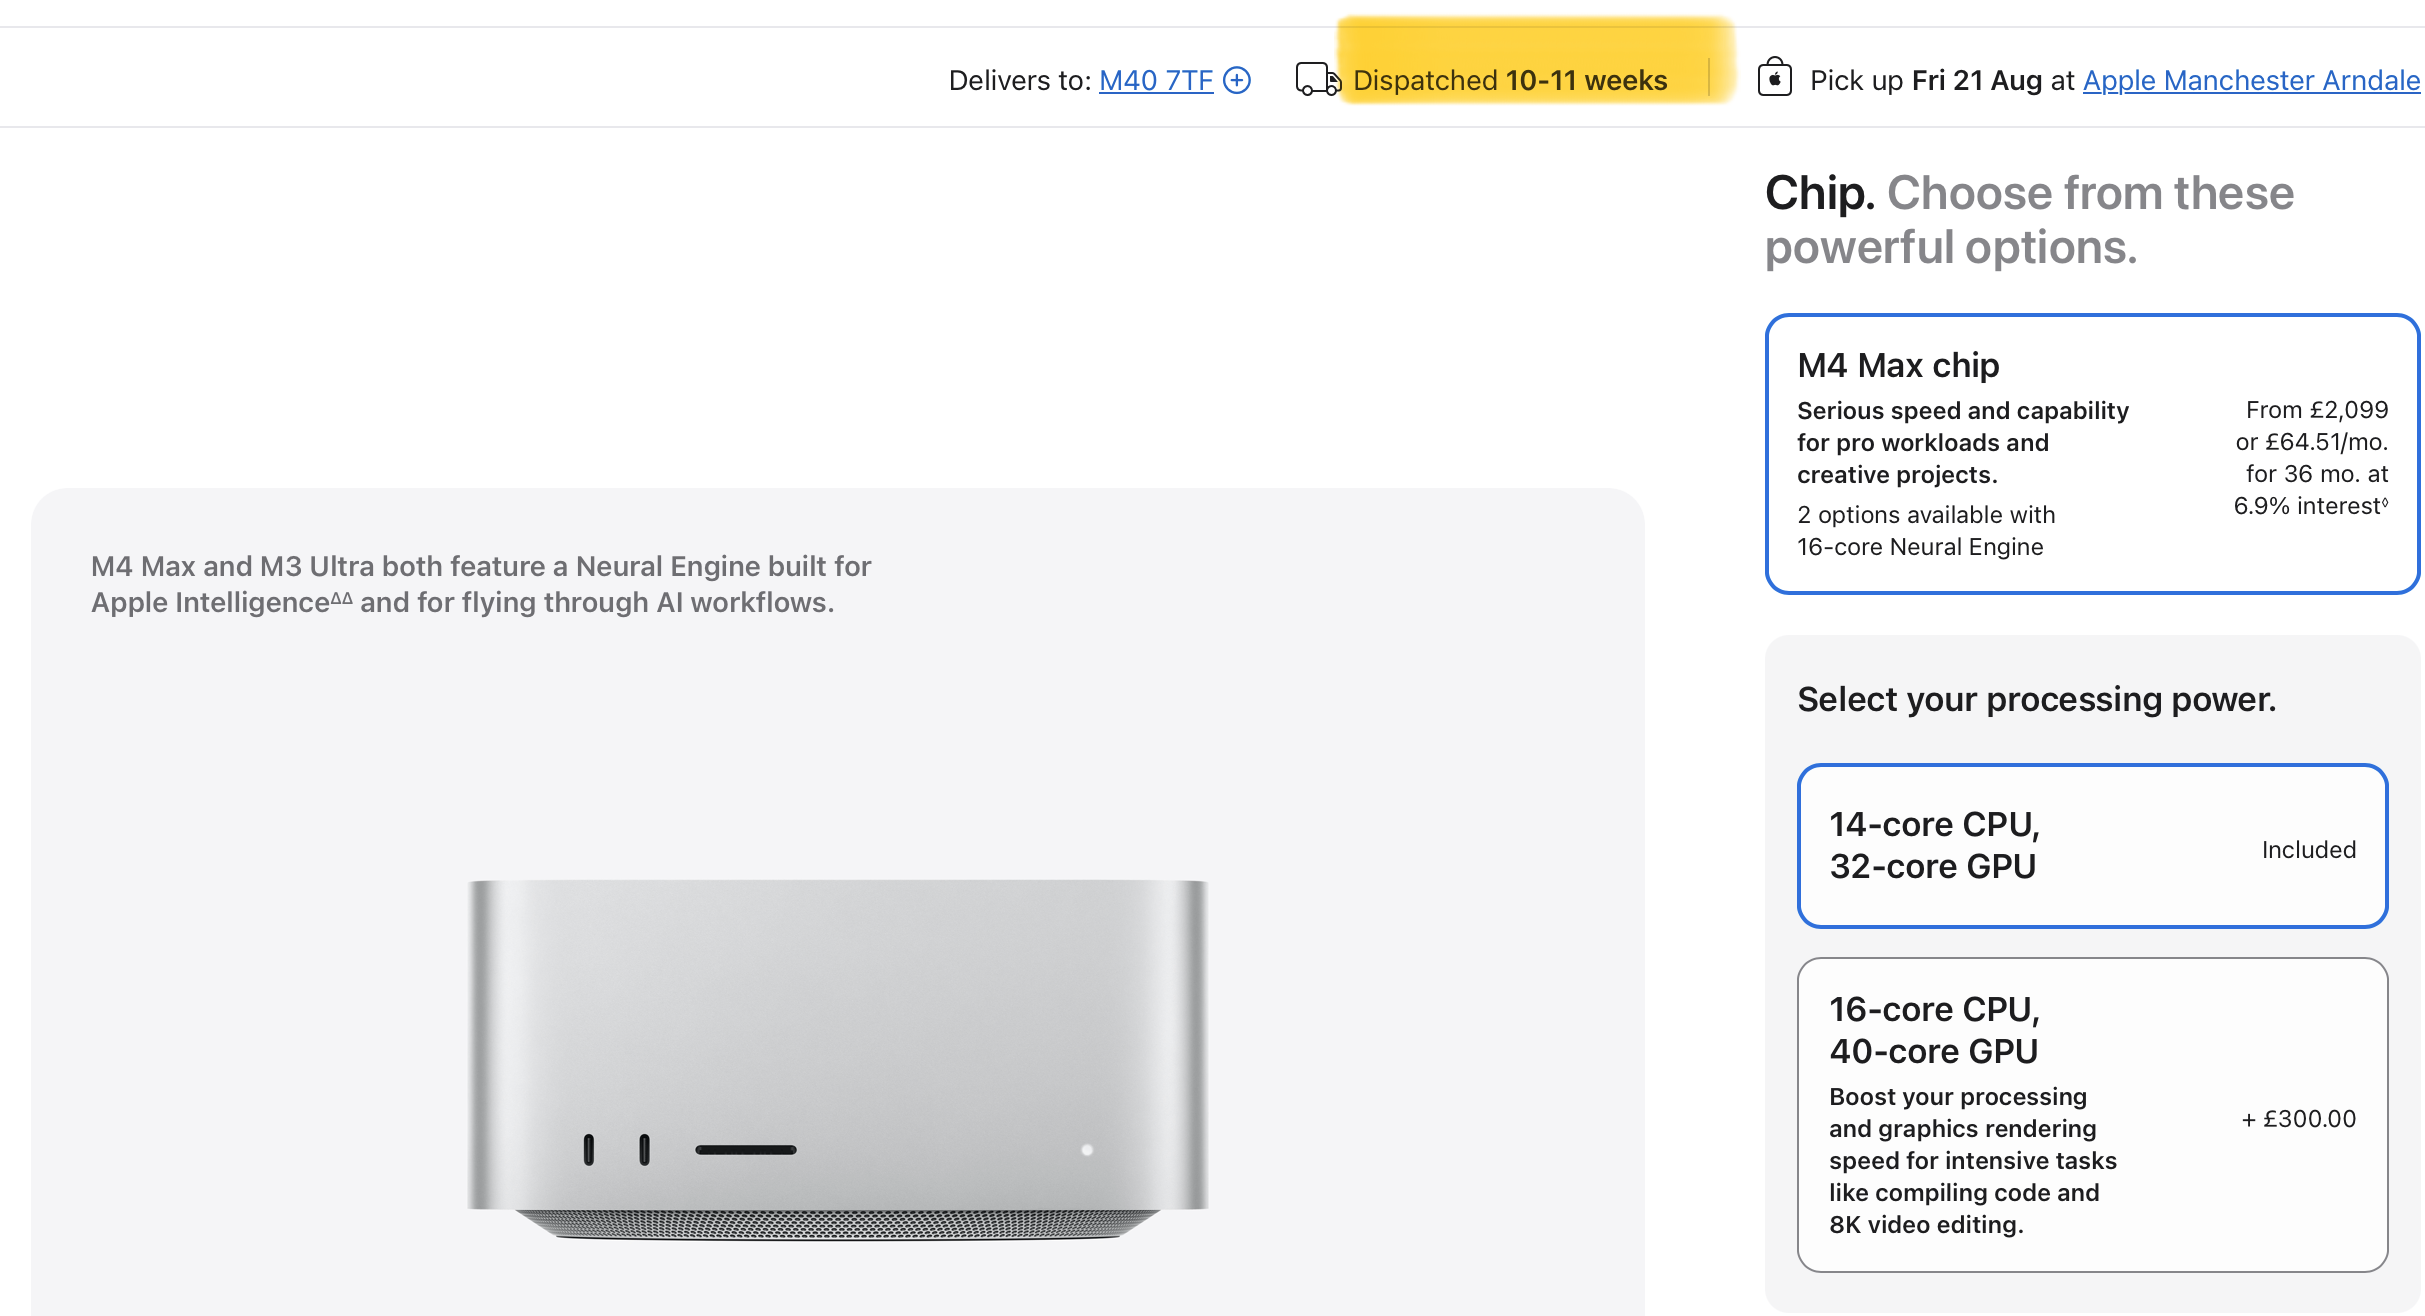The height and width of the screenshot is (1316, 2425).
Task: Select the M4 Max chip option
Action: (2092, 454)
